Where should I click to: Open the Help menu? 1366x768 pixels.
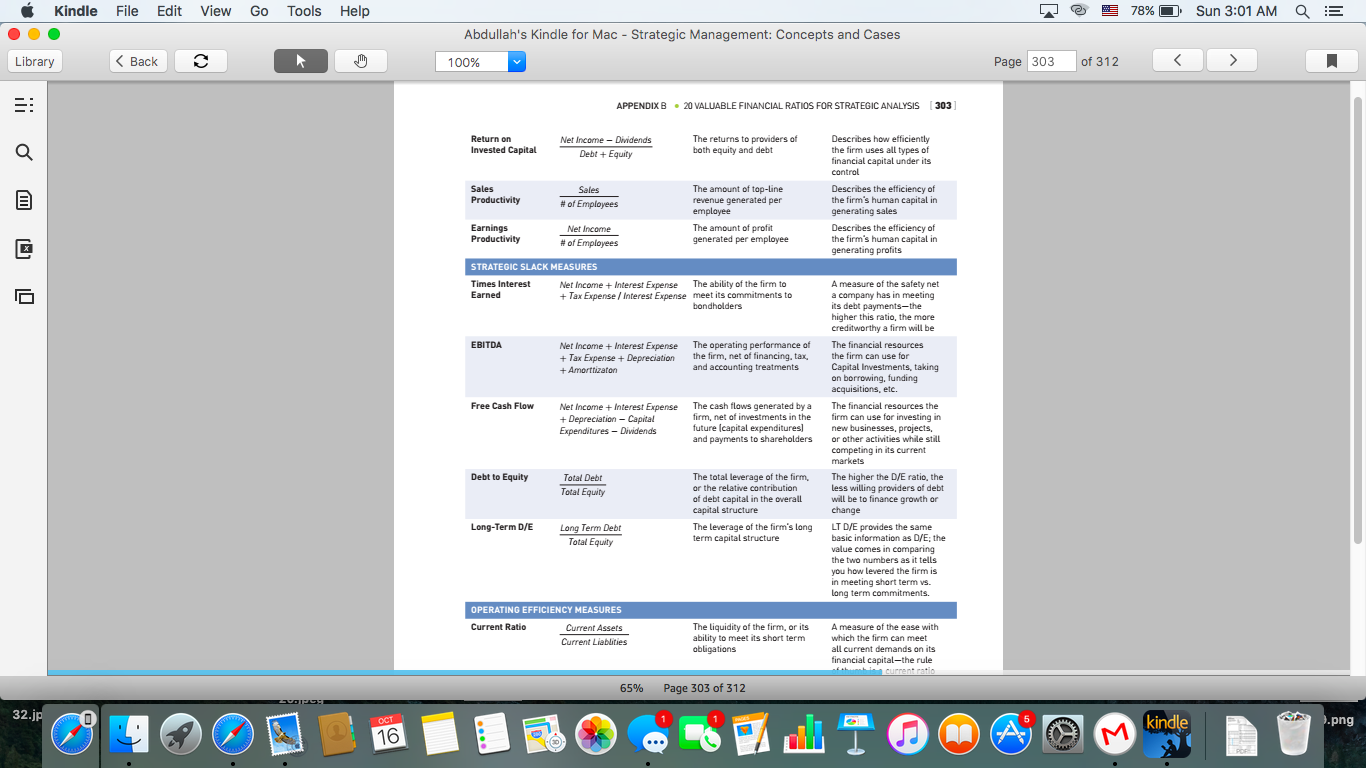click(355, 11)
